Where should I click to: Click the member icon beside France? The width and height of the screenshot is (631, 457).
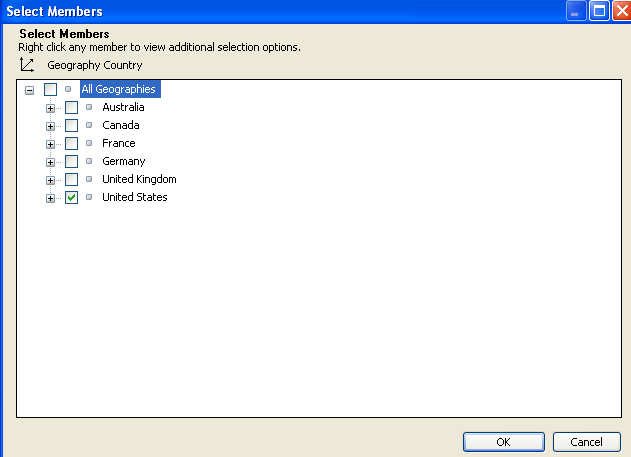(89, 143)
